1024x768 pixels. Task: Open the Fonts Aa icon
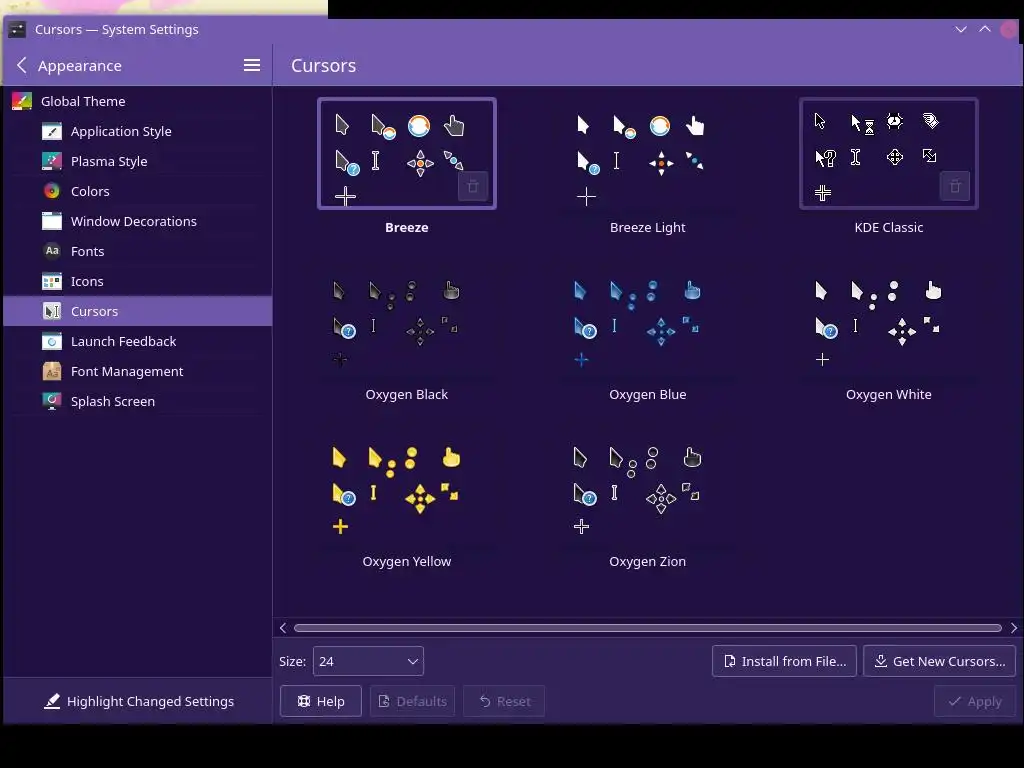coord(52,251)
